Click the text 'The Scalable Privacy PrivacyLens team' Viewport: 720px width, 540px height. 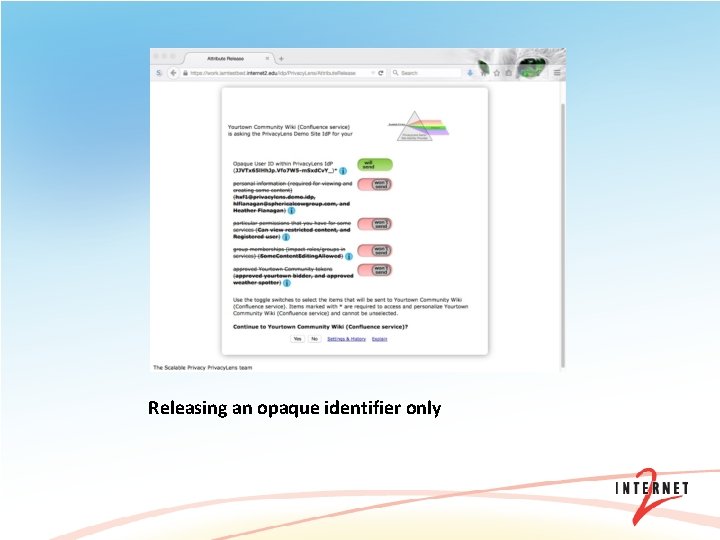[x=202, y=367]
